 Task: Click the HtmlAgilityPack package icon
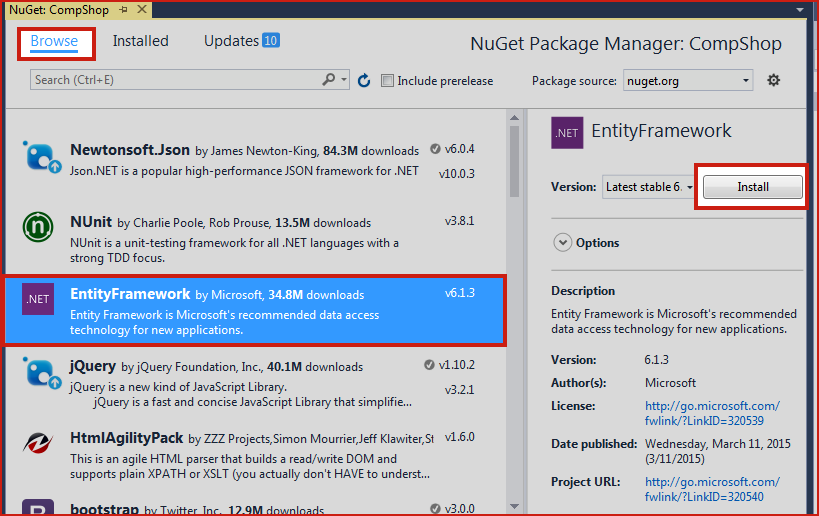38,443
